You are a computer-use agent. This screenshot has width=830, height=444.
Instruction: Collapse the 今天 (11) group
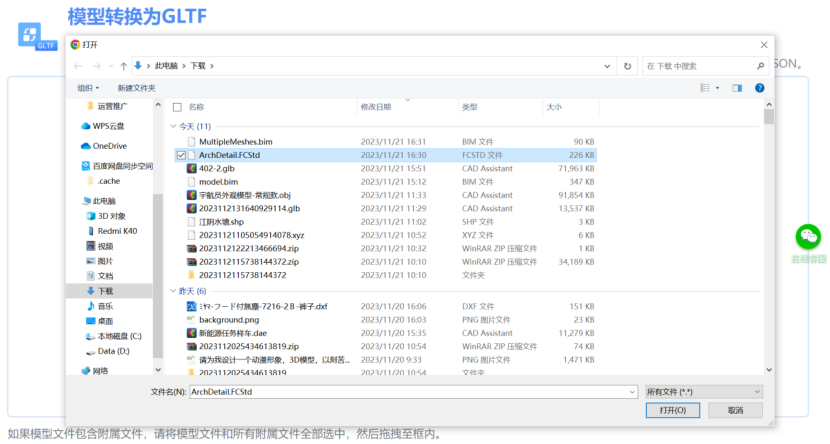(173, 126)
